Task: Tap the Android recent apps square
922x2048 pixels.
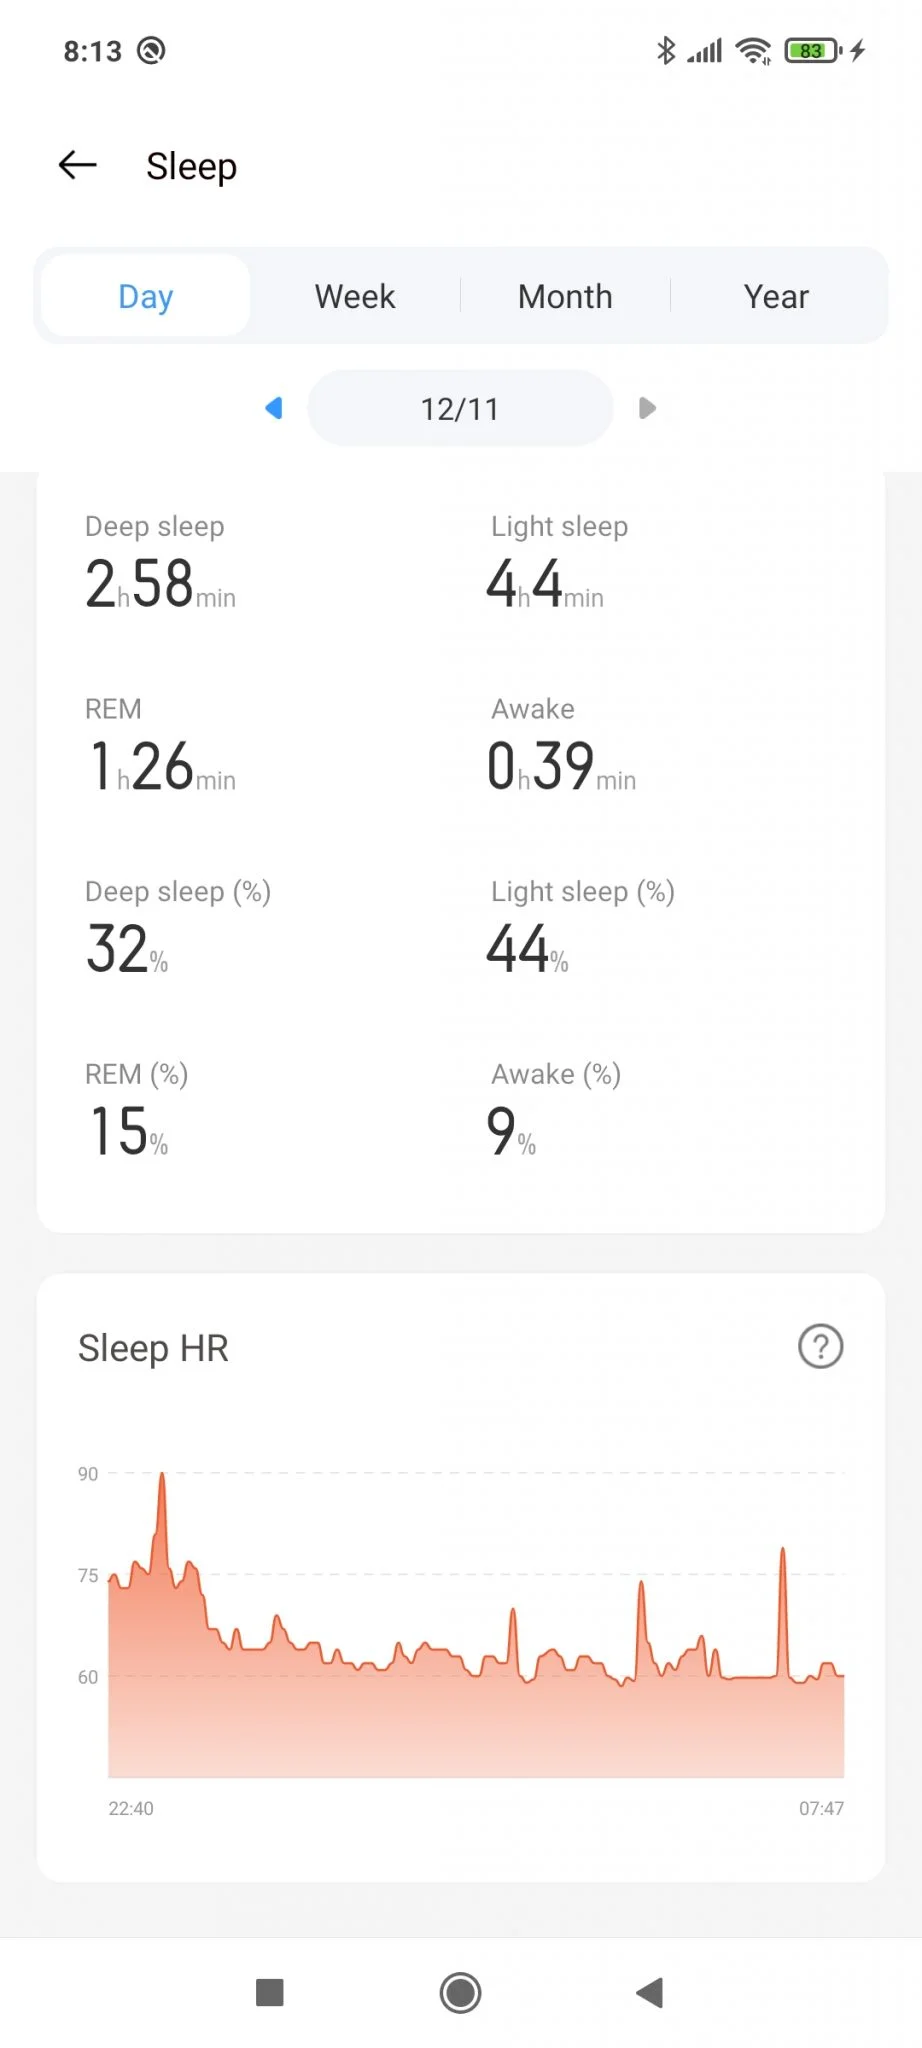Action: point(270,1992)
